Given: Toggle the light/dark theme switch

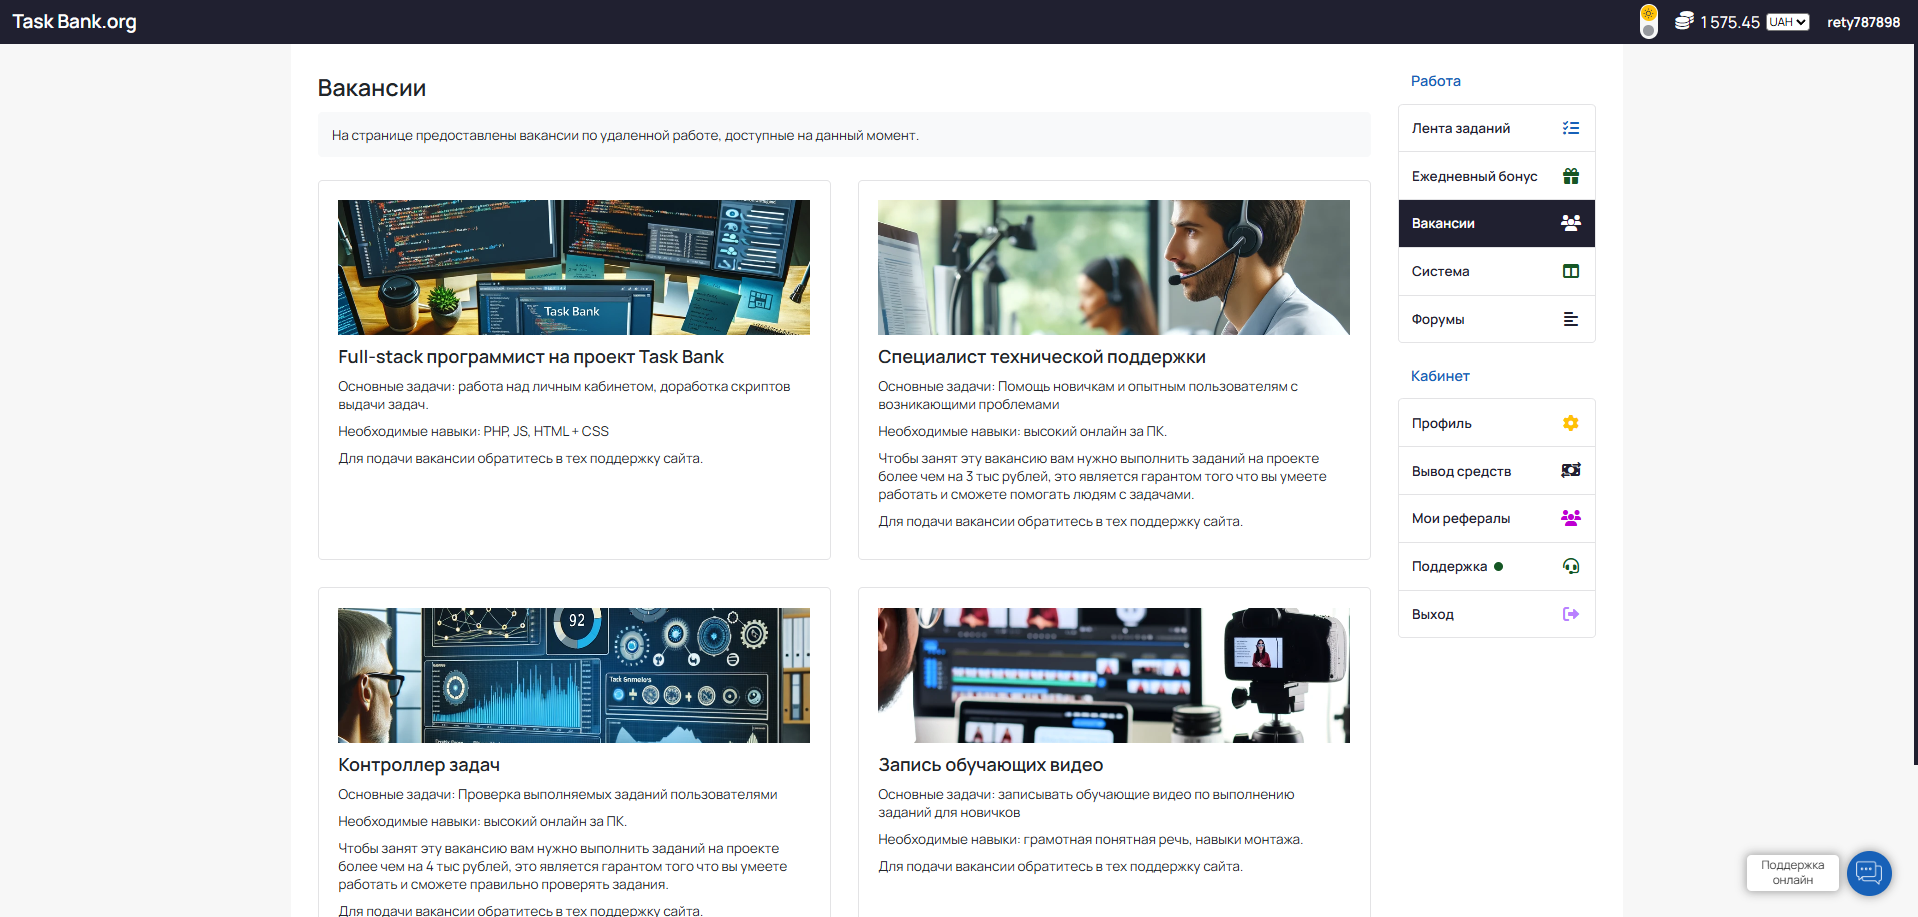Looking at the screenshot, I should (x=1648, y=22).
